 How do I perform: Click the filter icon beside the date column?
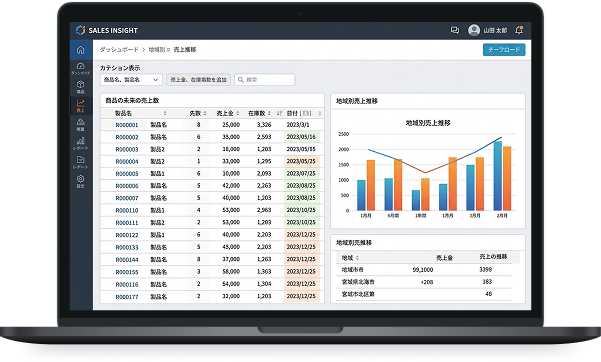279,113
